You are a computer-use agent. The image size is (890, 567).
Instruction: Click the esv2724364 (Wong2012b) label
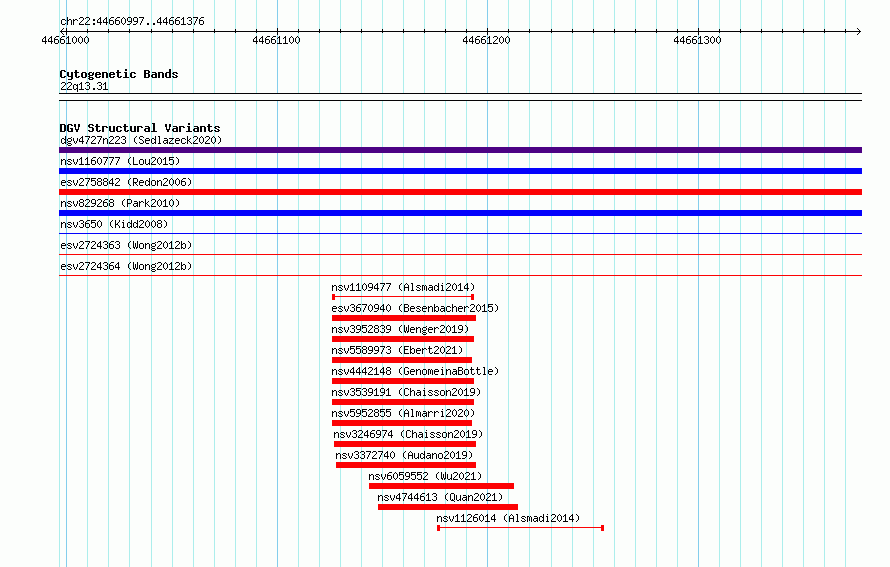(126, 266)
